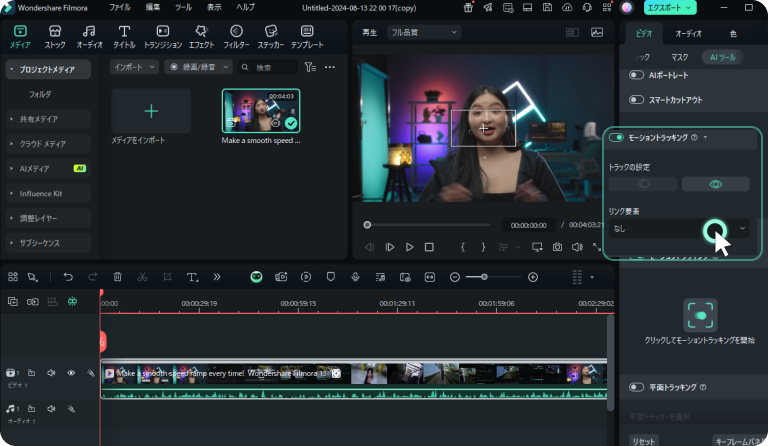
Task: Open the ステッカー (Stickers) tool
Action: click(271, 37)
